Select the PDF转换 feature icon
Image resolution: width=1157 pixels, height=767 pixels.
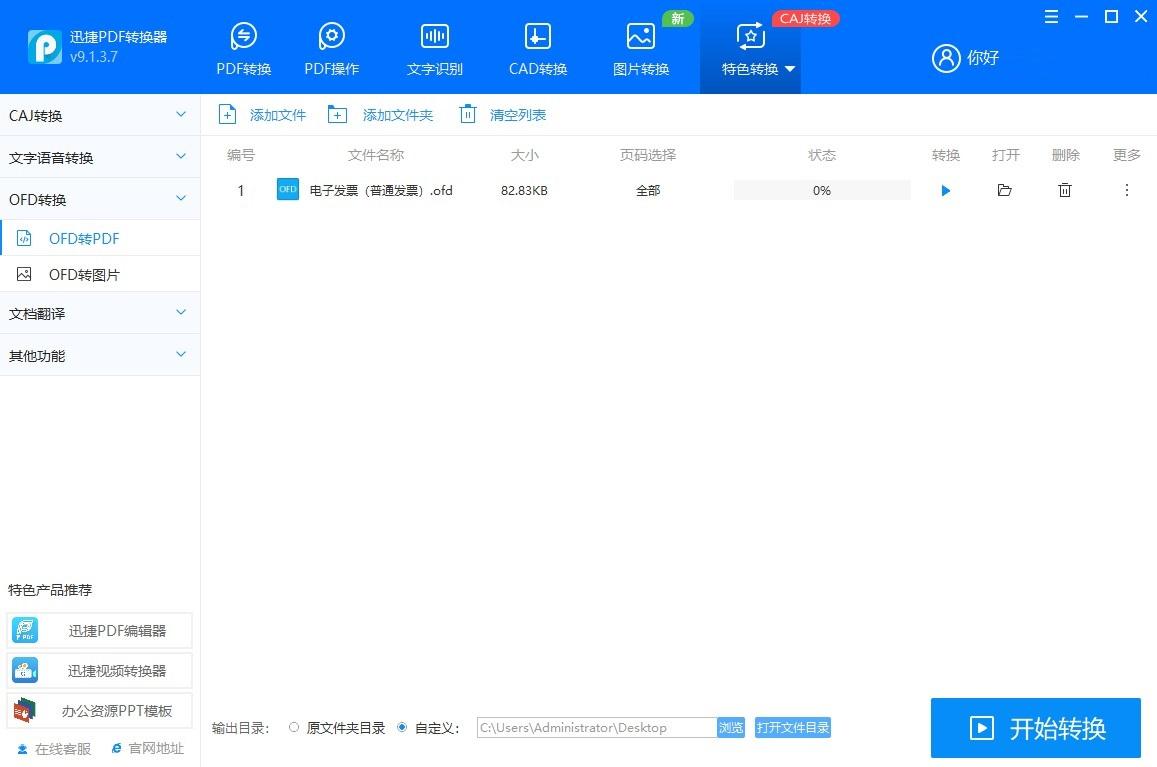pyautogui.click(x=242, y=45)
